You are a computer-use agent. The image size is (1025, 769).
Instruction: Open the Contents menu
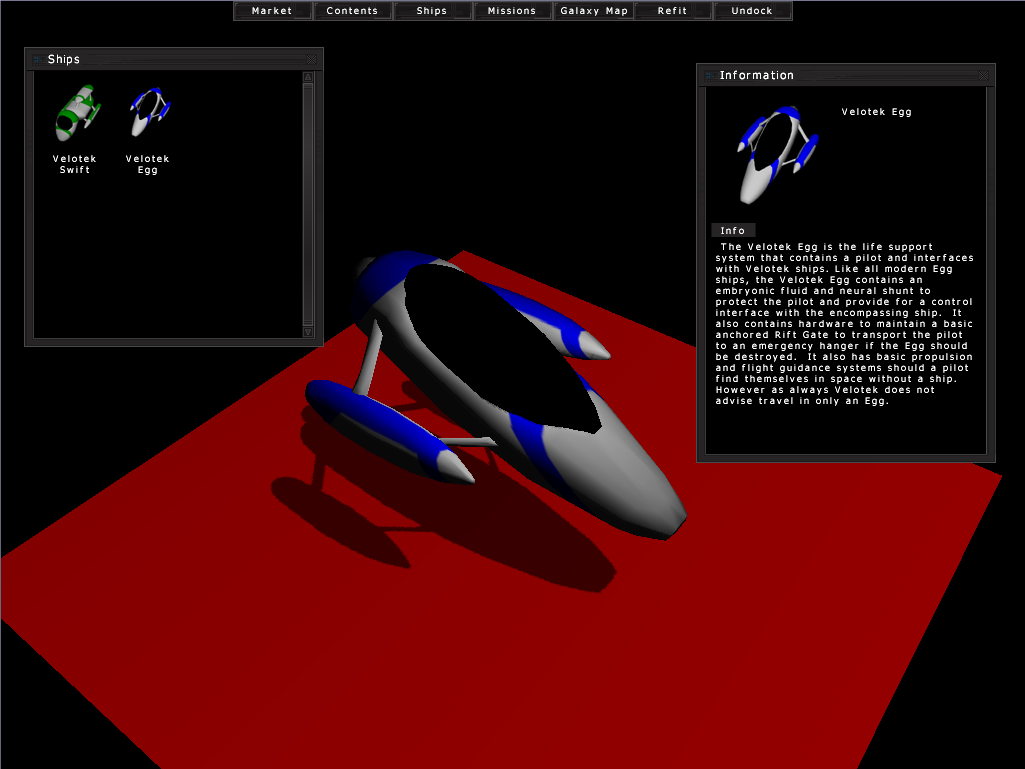pyautogui.click(x=352, y=11)
